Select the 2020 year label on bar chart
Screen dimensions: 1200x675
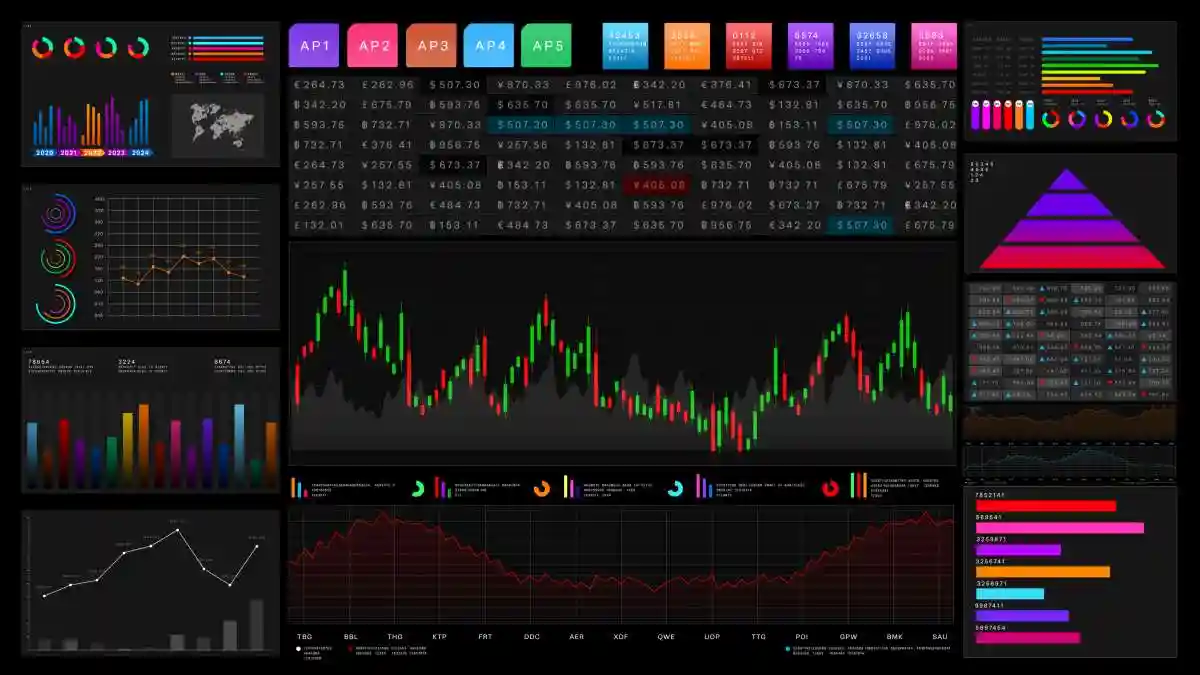coord(45,153)
